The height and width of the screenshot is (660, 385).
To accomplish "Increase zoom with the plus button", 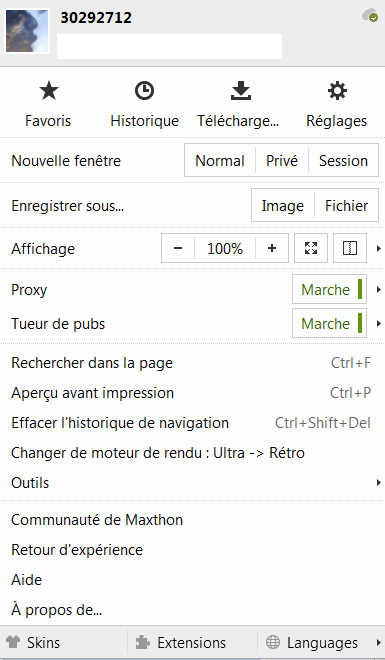I will pos(272,248).
